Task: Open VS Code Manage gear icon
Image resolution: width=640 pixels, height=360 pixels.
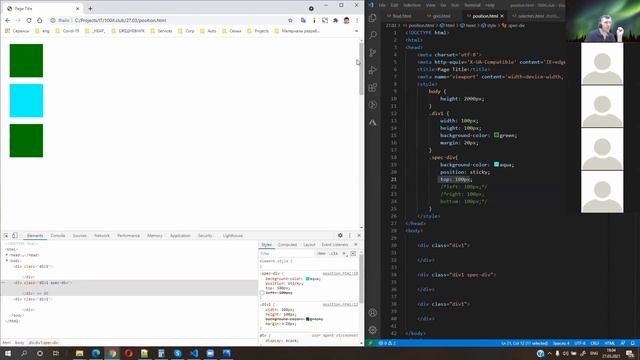Action: pyautogui.click(x=372, y=330)
